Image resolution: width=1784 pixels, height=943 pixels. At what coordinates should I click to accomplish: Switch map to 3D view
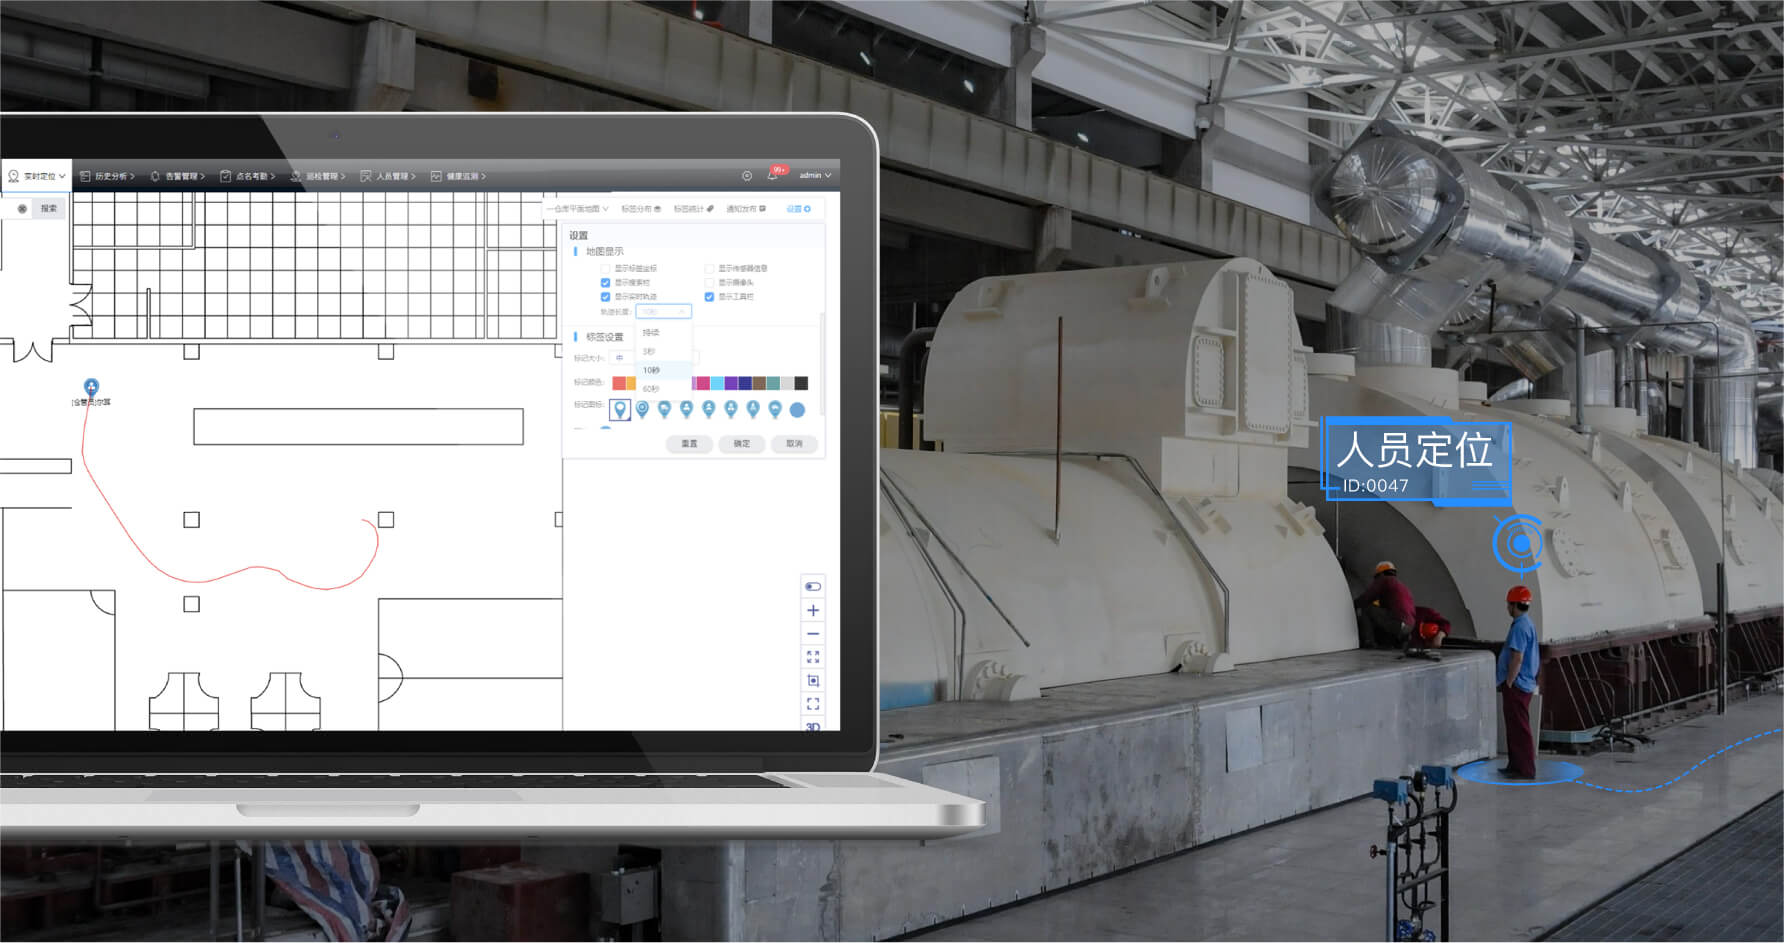tap(812, 727)
